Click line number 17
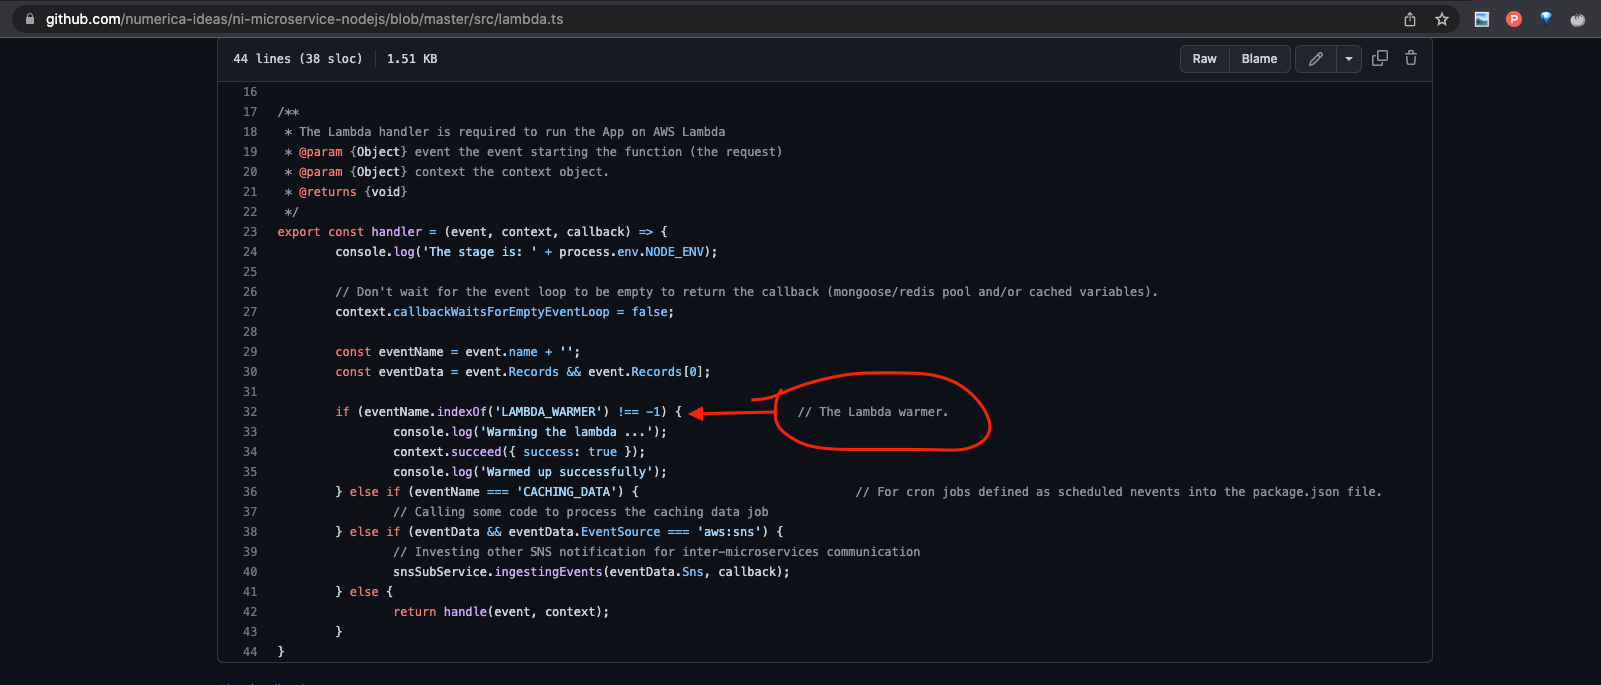 (250, 112)
